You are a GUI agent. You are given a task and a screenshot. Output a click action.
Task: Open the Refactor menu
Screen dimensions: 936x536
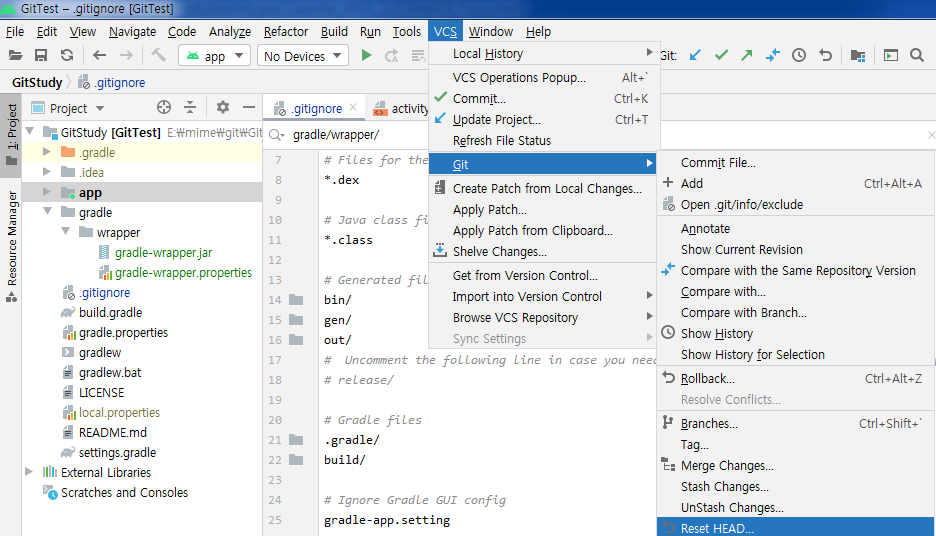click(286, 32)
